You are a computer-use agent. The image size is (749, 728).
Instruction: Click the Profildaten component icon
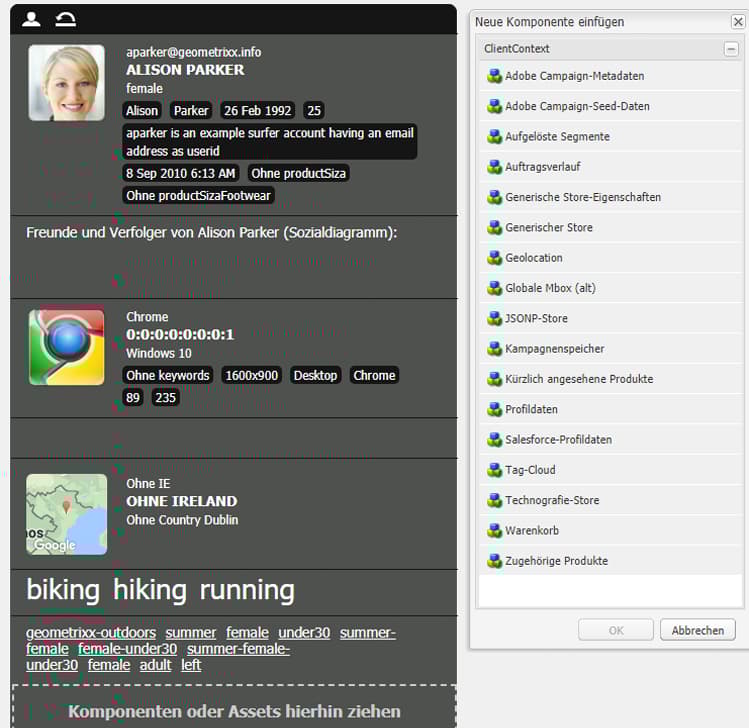click(x=494, y=409)
